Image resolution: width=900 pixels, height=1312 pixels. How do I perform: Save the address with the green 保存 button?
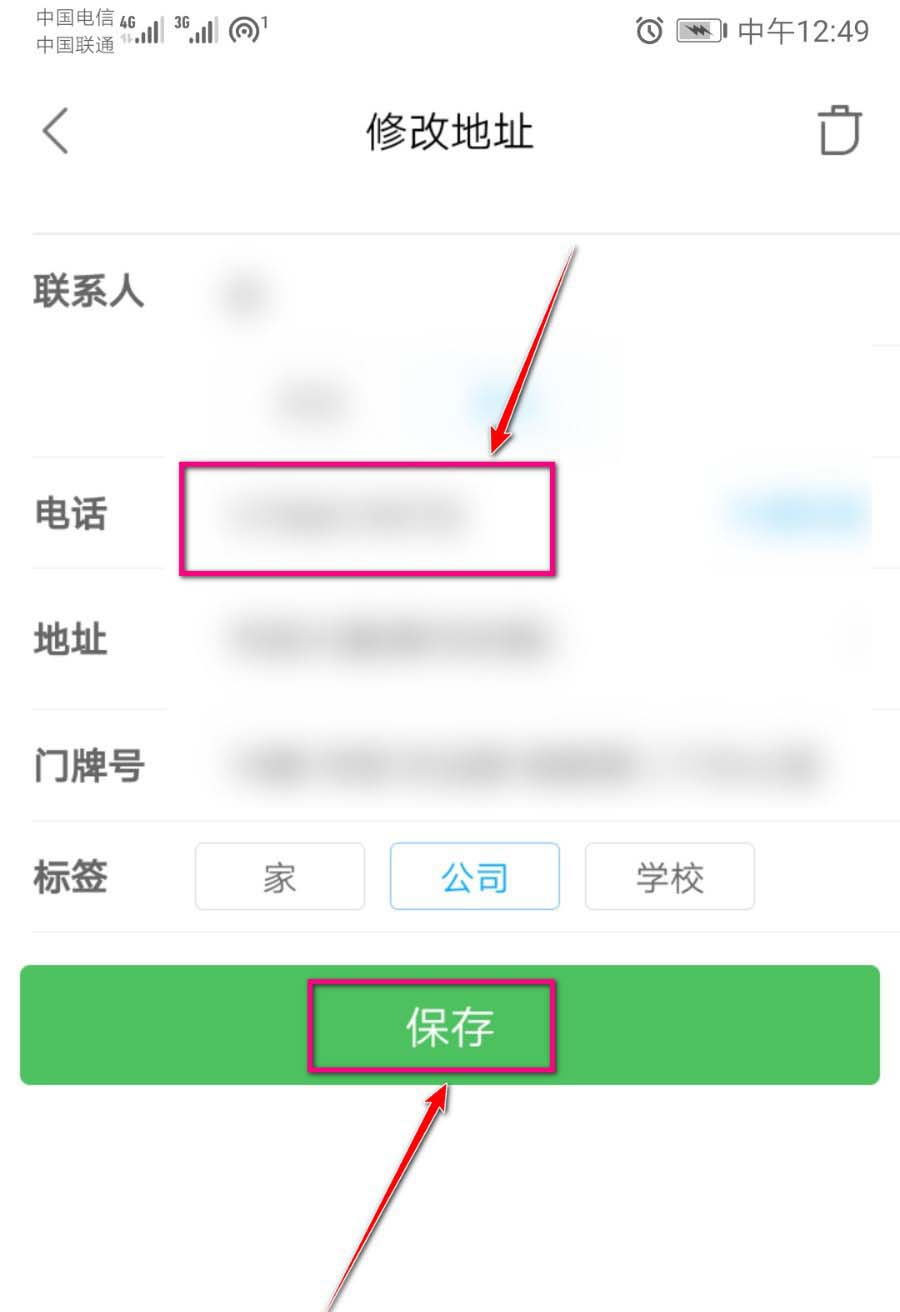tap(450, 1025)
